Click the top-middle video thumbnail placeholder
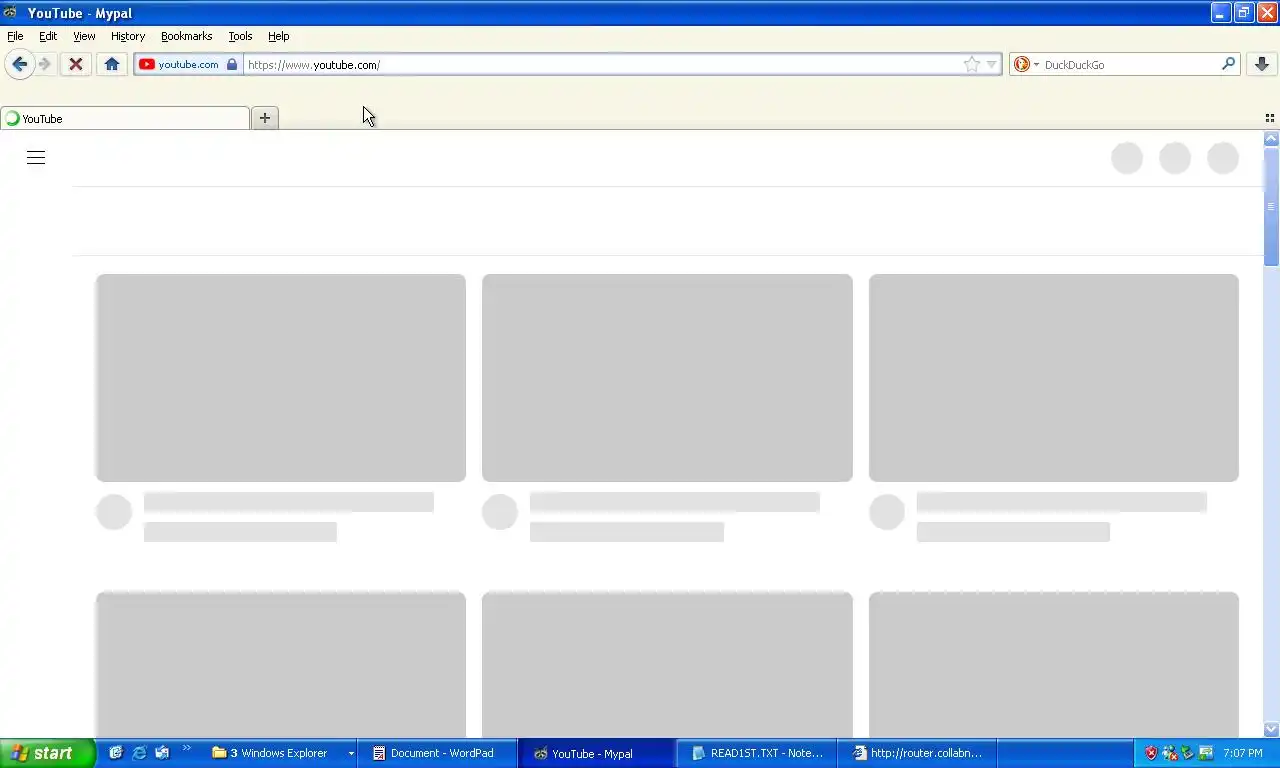1280x768 pixels. (667, 378)
